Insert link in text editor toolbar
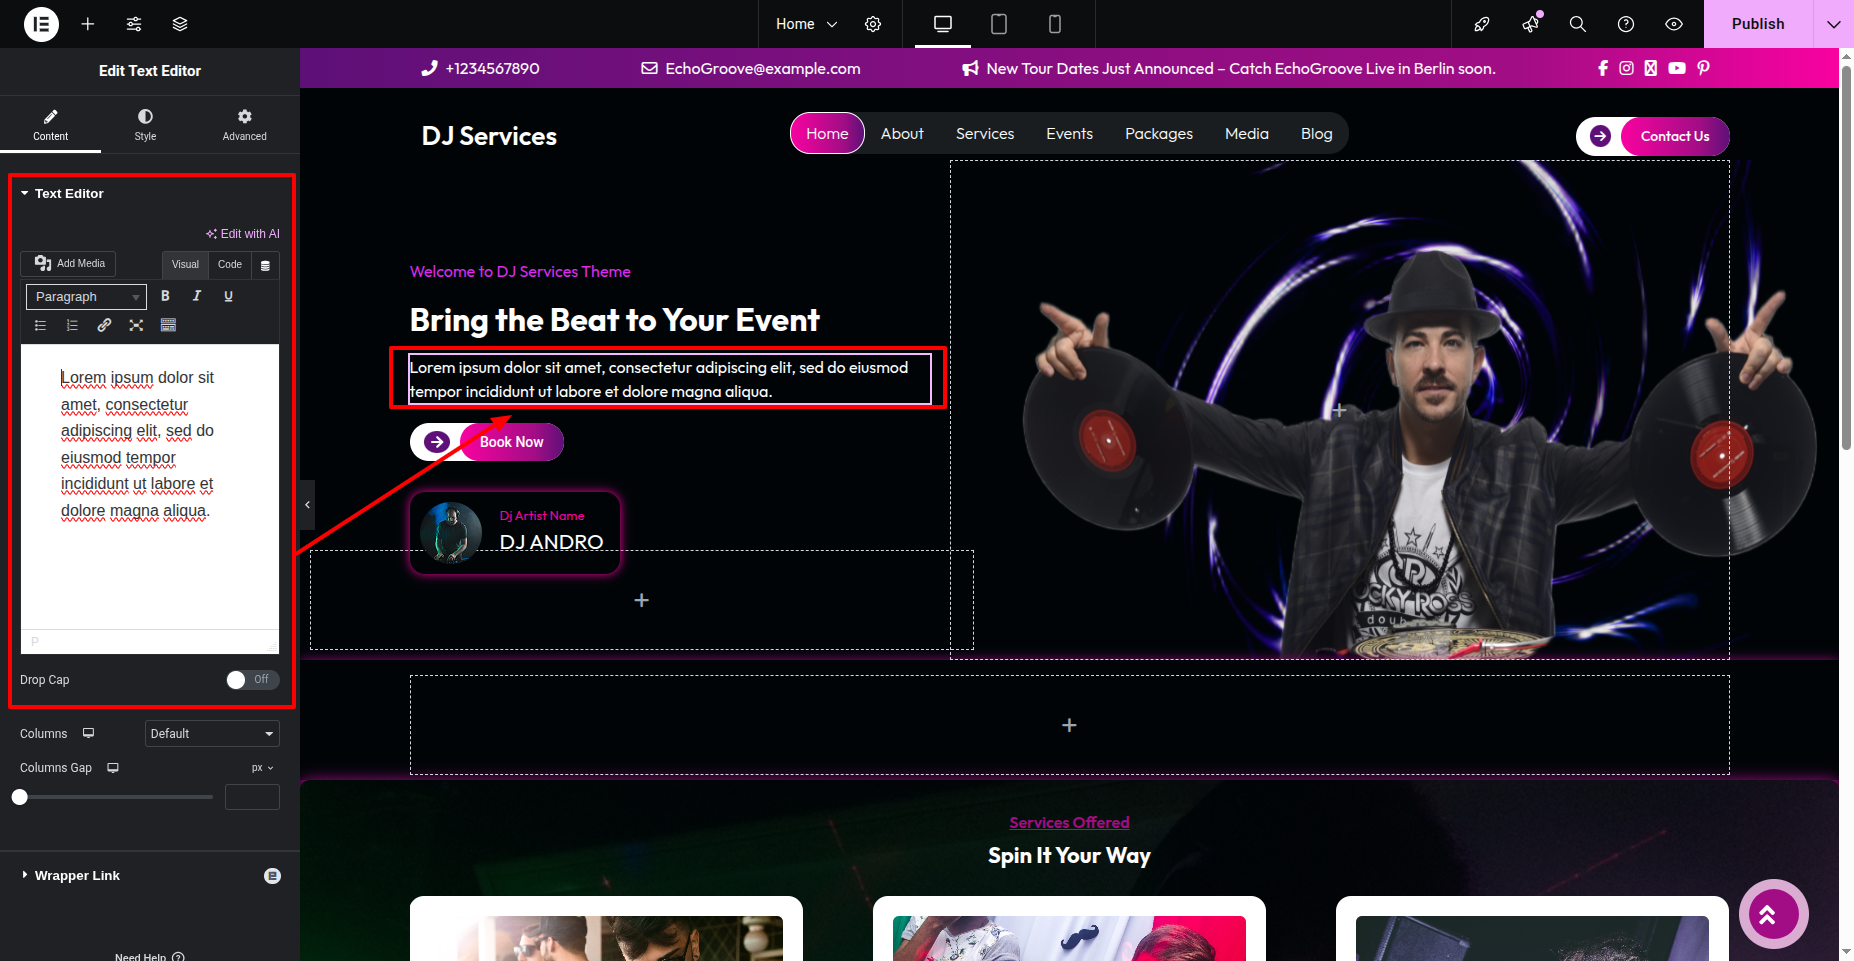The height and width of the screenshot is (961, 1854). (104, 325)
